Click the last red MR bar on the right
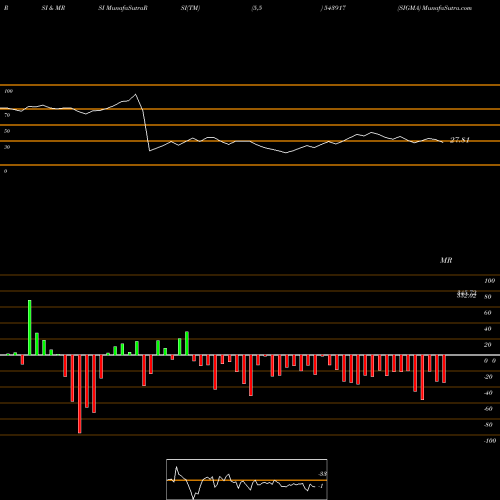Image resolution: width=500 pixels, height=500 pixels. (444, 369)
